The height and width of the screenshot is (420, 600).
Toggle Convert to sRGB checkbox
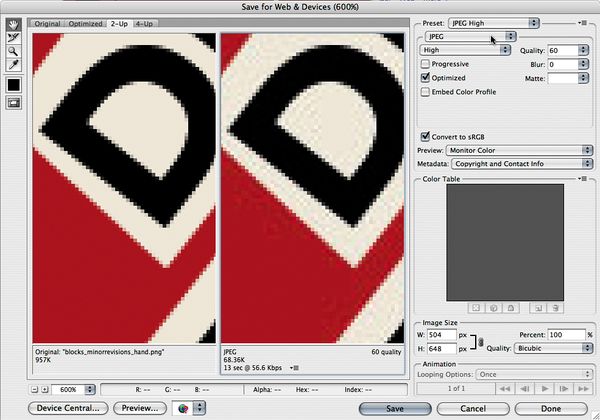(426, 136)
